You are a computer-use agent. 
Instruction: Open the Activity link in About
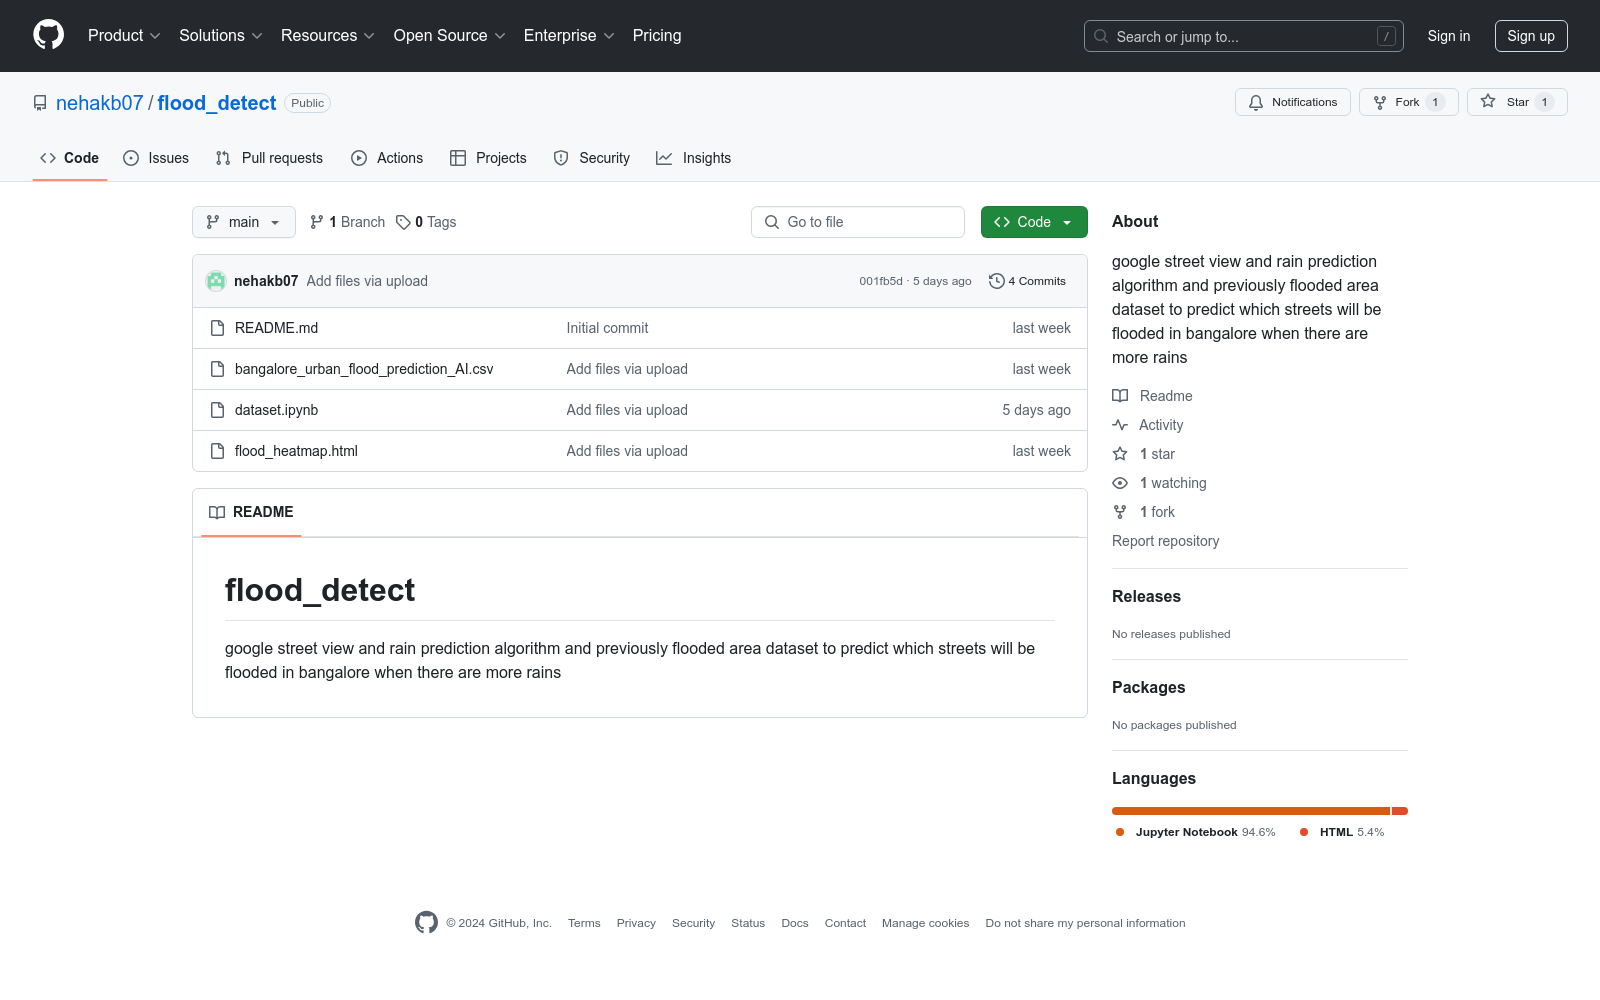pos(1148,425)
